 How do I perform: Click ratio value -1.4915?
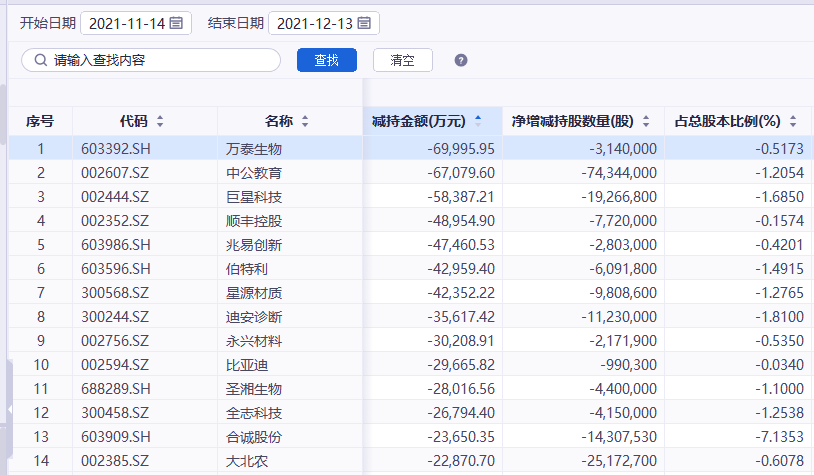click(x=779, y=269)
